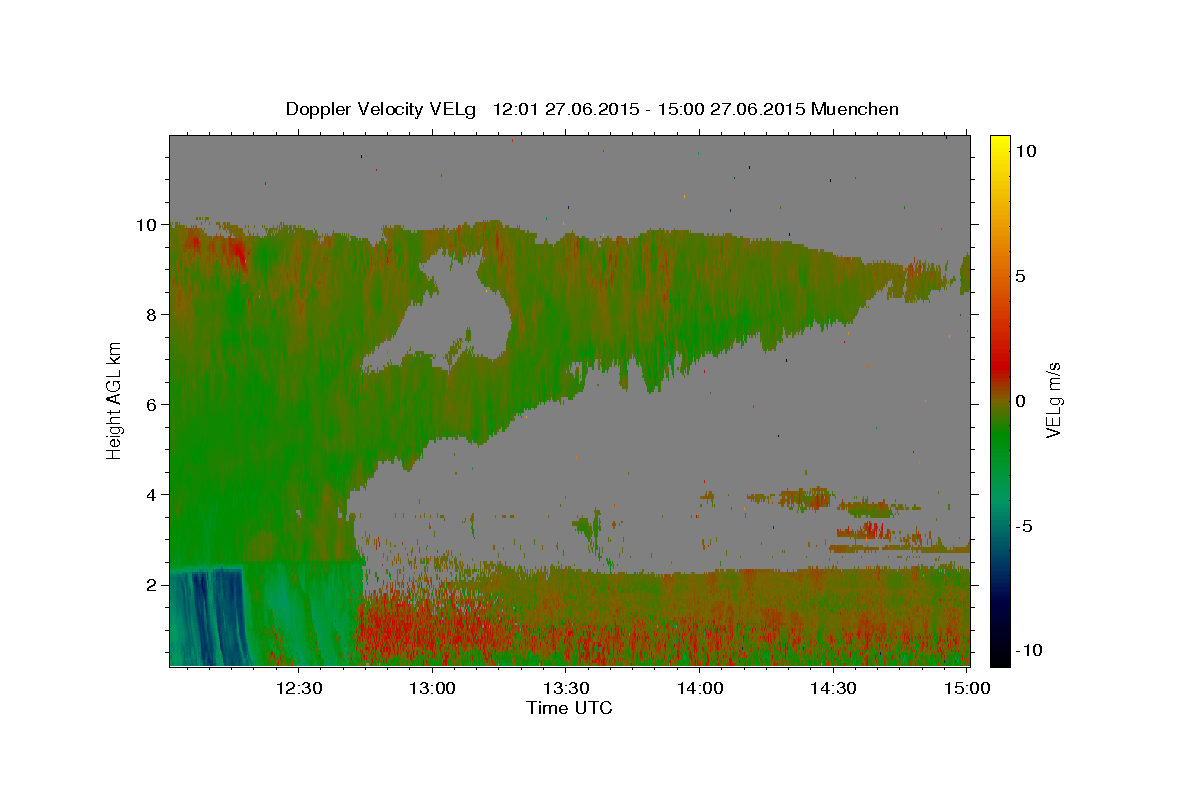The image size is (1200, 800).
Task: Click the height axis label '2'
Action: [x=152, y=585]
